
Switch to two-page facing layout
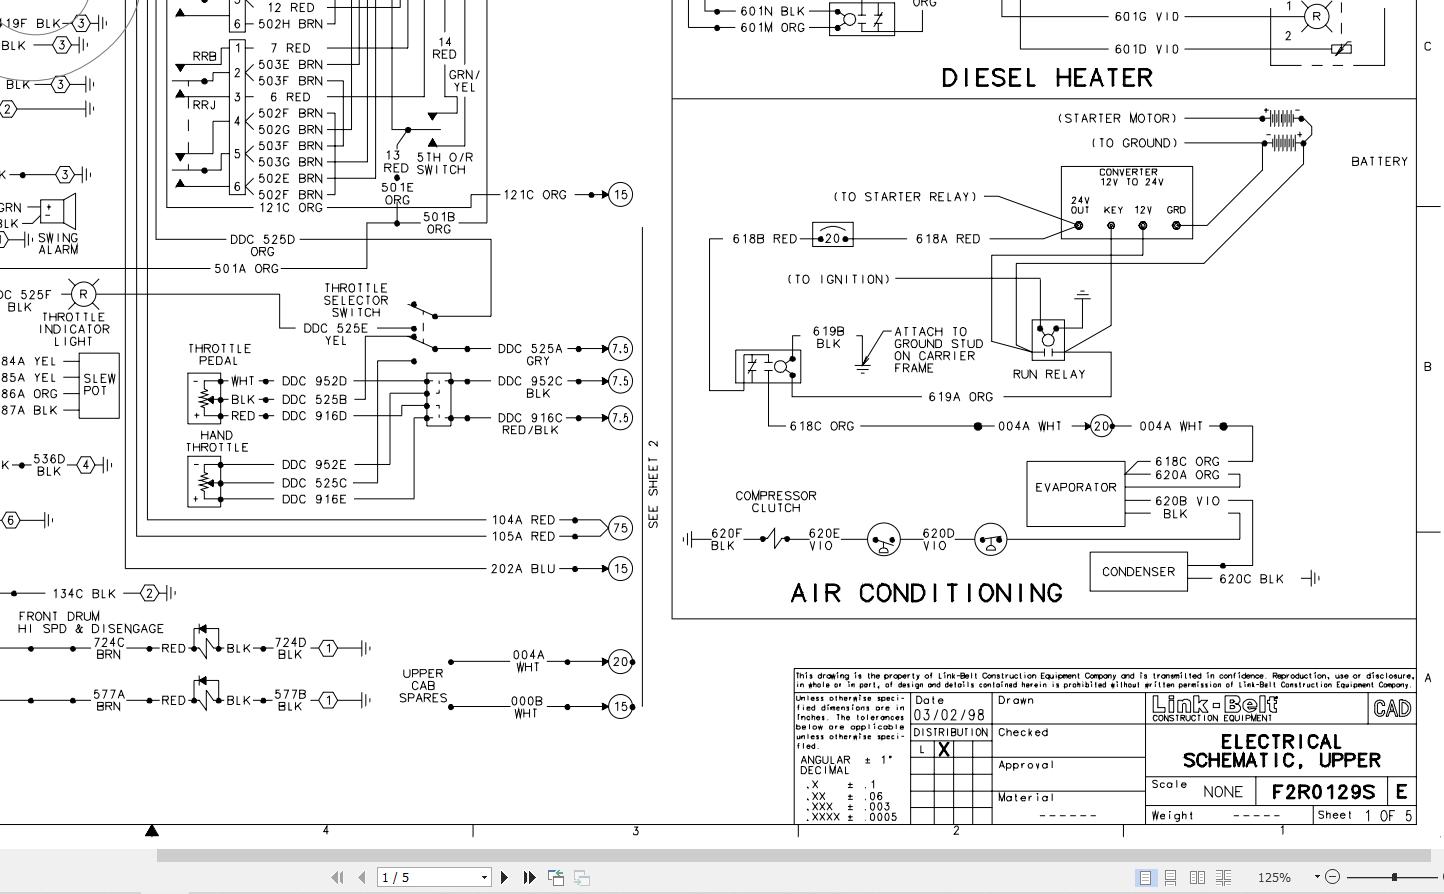[1197, 877]
